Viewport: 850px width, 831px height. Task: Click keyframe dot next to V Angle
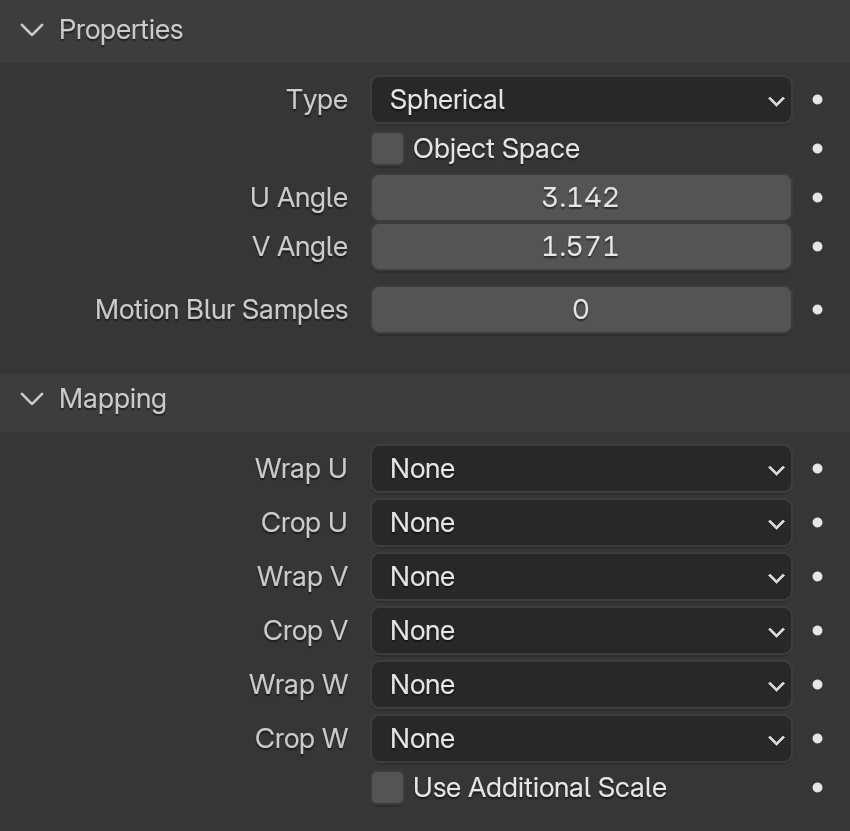(817, 247)
